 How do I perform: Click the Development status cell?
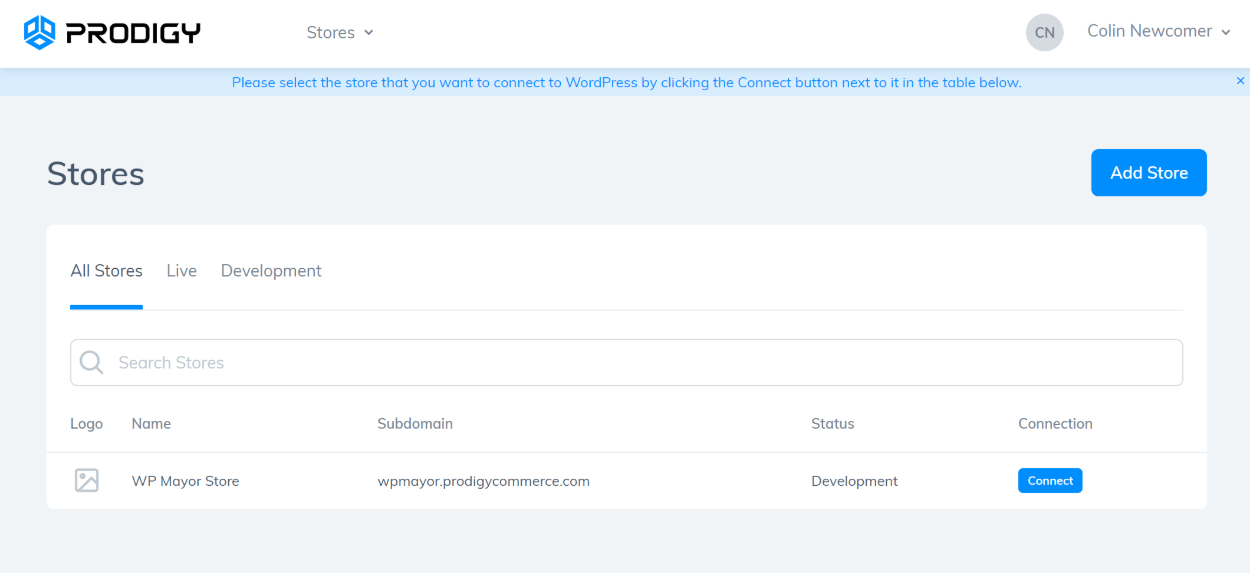tap(854, 481)
